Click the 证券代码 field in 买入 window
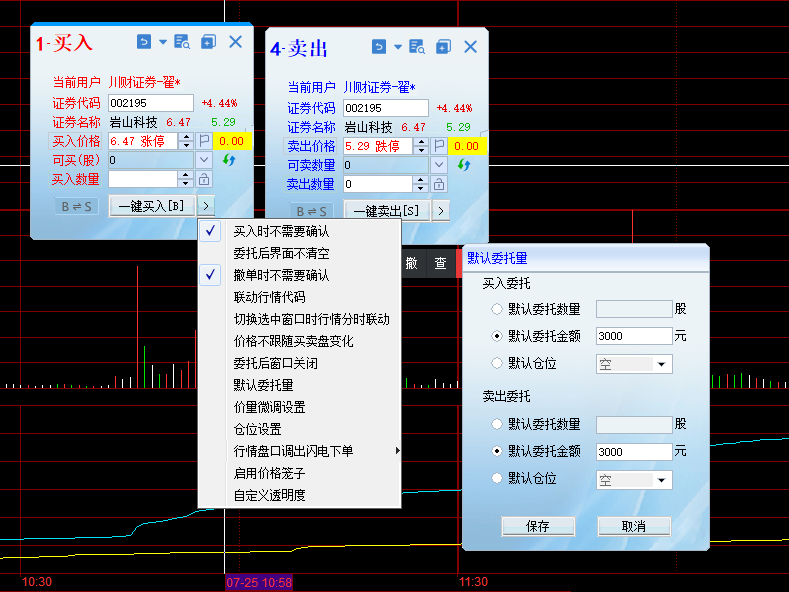Screen dimensions: 789x592 (151, 103)
